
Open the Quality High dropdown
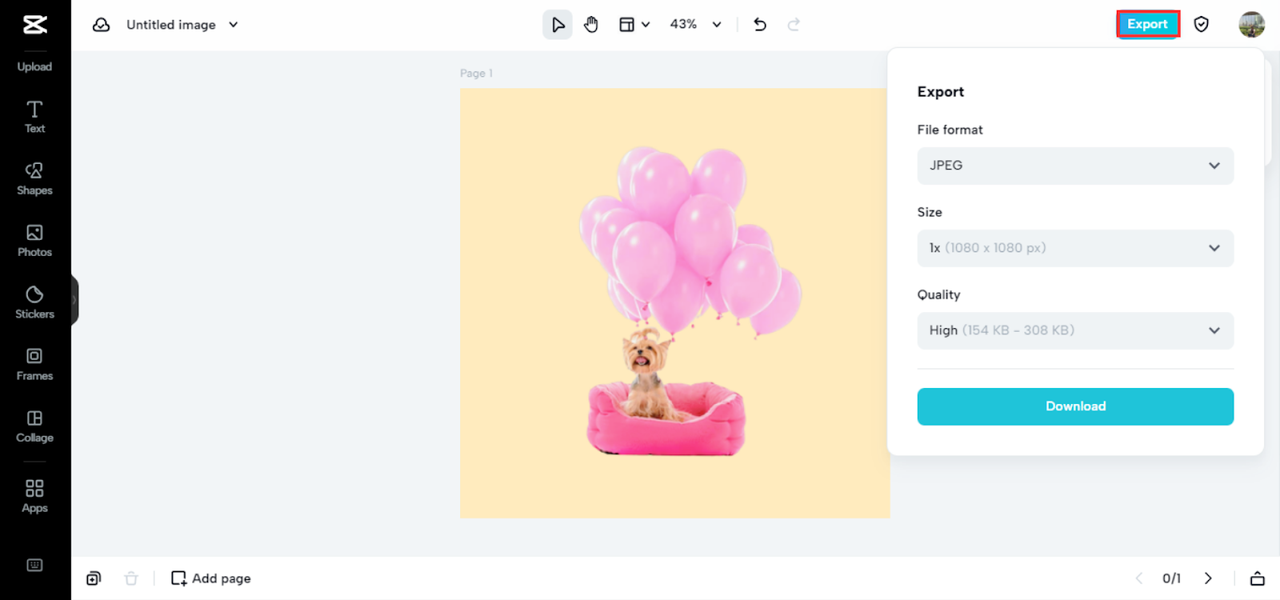point(1075,330)
